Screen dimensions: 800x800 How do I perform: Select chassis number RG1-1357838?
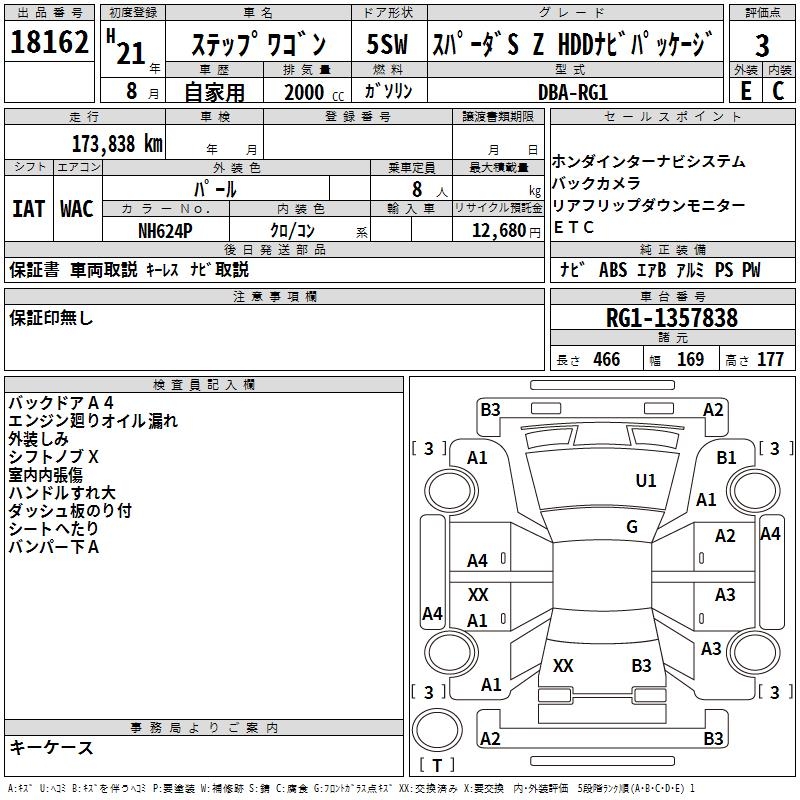coord(672,319)
